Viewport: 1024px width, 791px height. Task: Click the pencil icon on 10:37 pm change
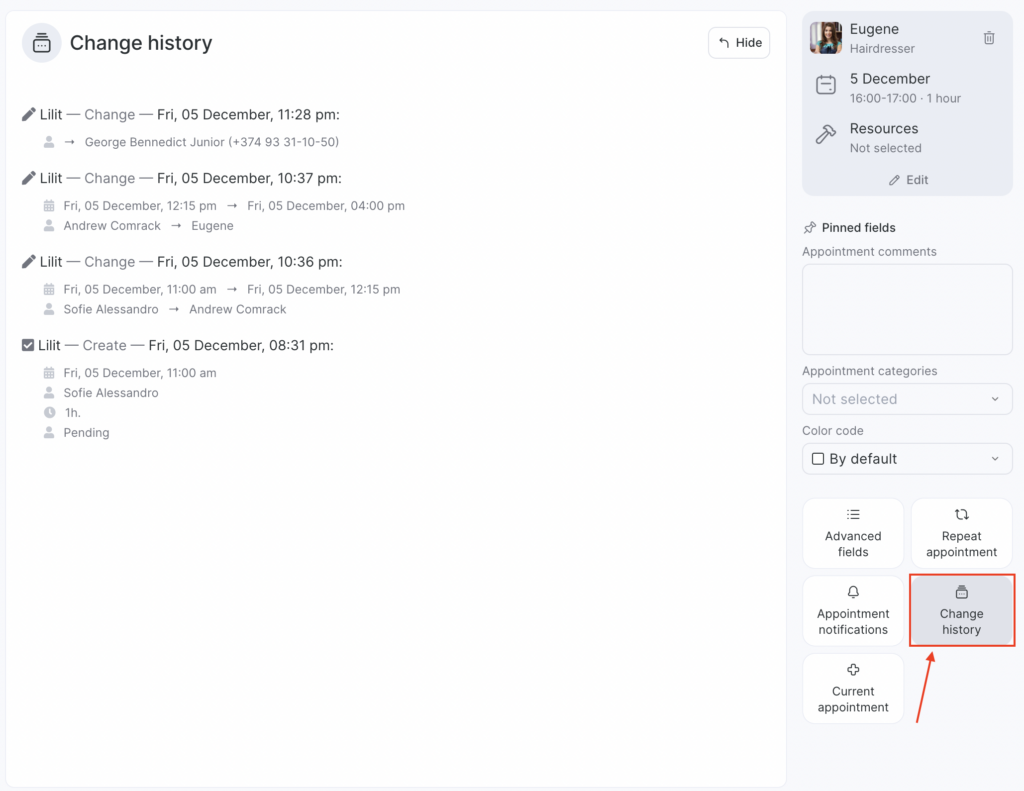click(29, 178)
